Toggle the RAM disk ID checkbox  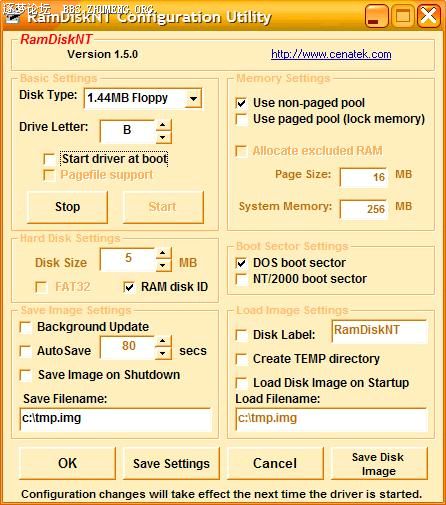(129, 287)
